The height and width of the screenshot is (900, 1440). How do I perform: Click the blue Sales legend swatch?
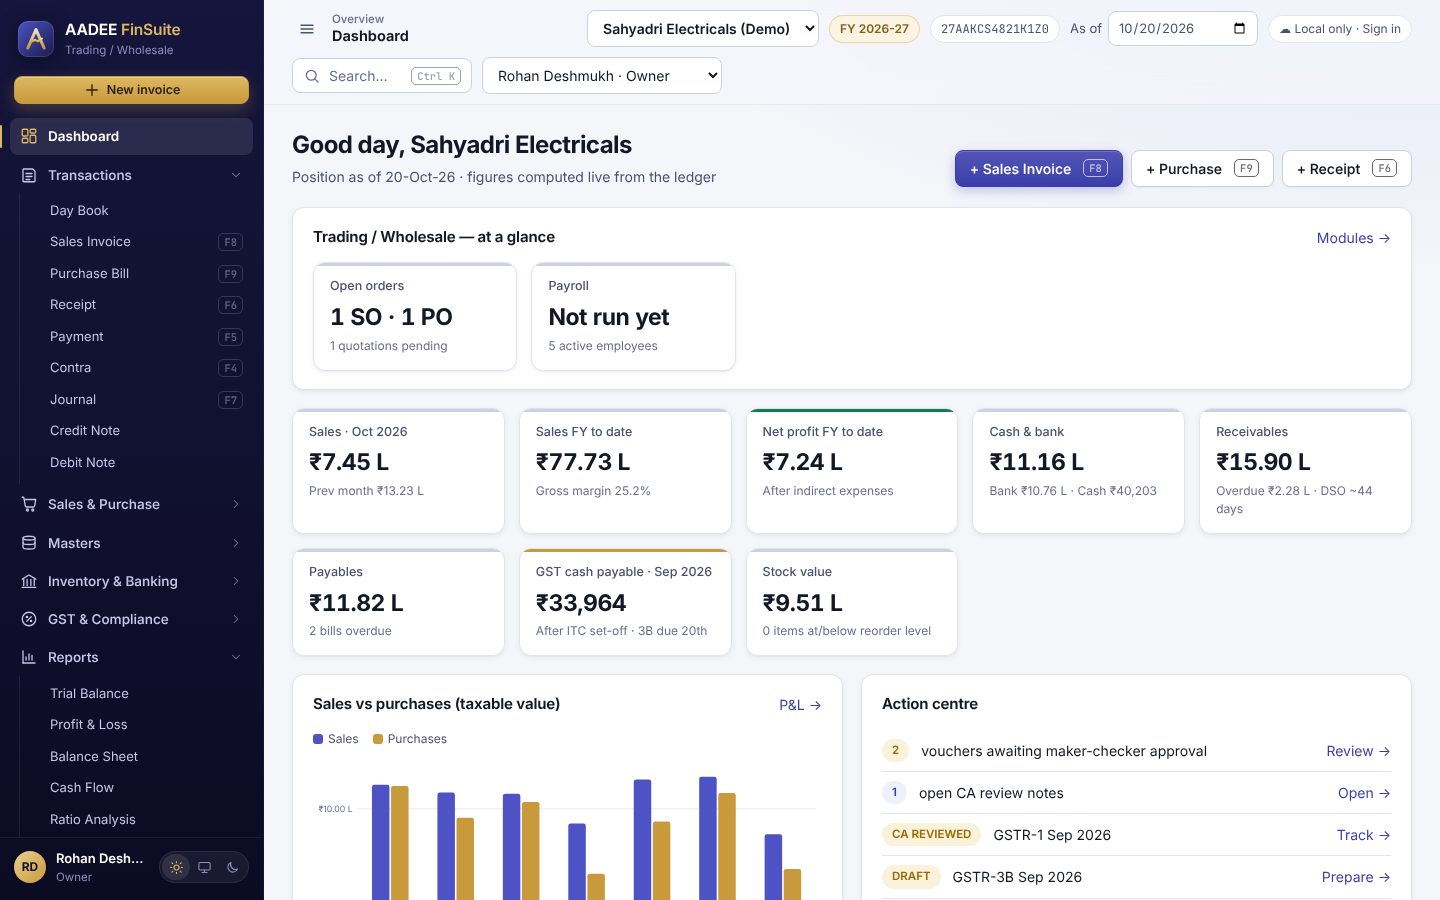click(x=318, y=739)
